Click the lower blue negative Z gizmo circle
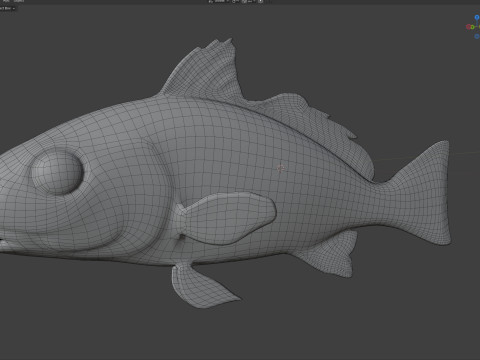Image resolution: width=480 pixels, height=360 pixels. (x=477, y=36)
